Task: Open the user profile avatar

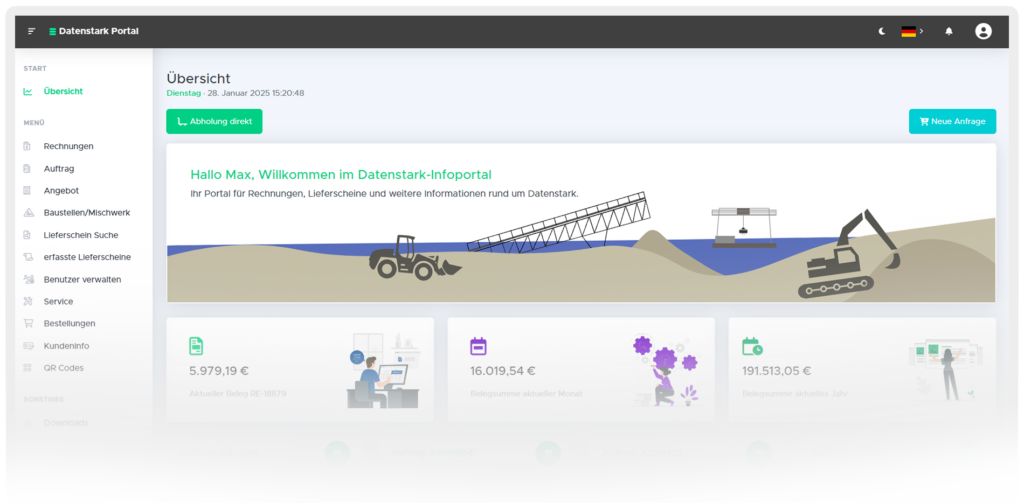Action: tap(983, 31)
